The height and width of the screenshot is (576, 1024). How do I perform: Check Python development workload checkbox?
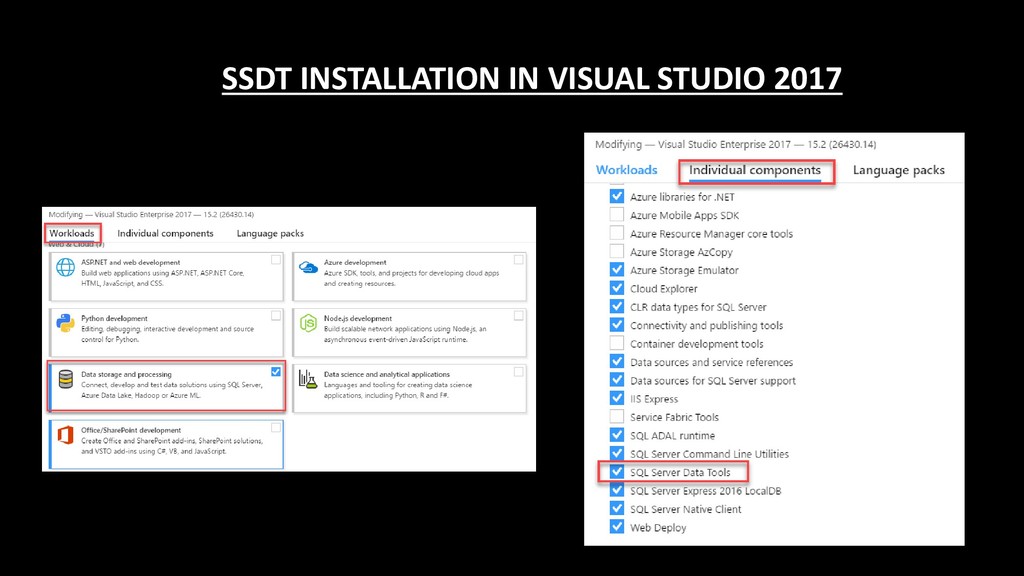click(x=276, y=316)
